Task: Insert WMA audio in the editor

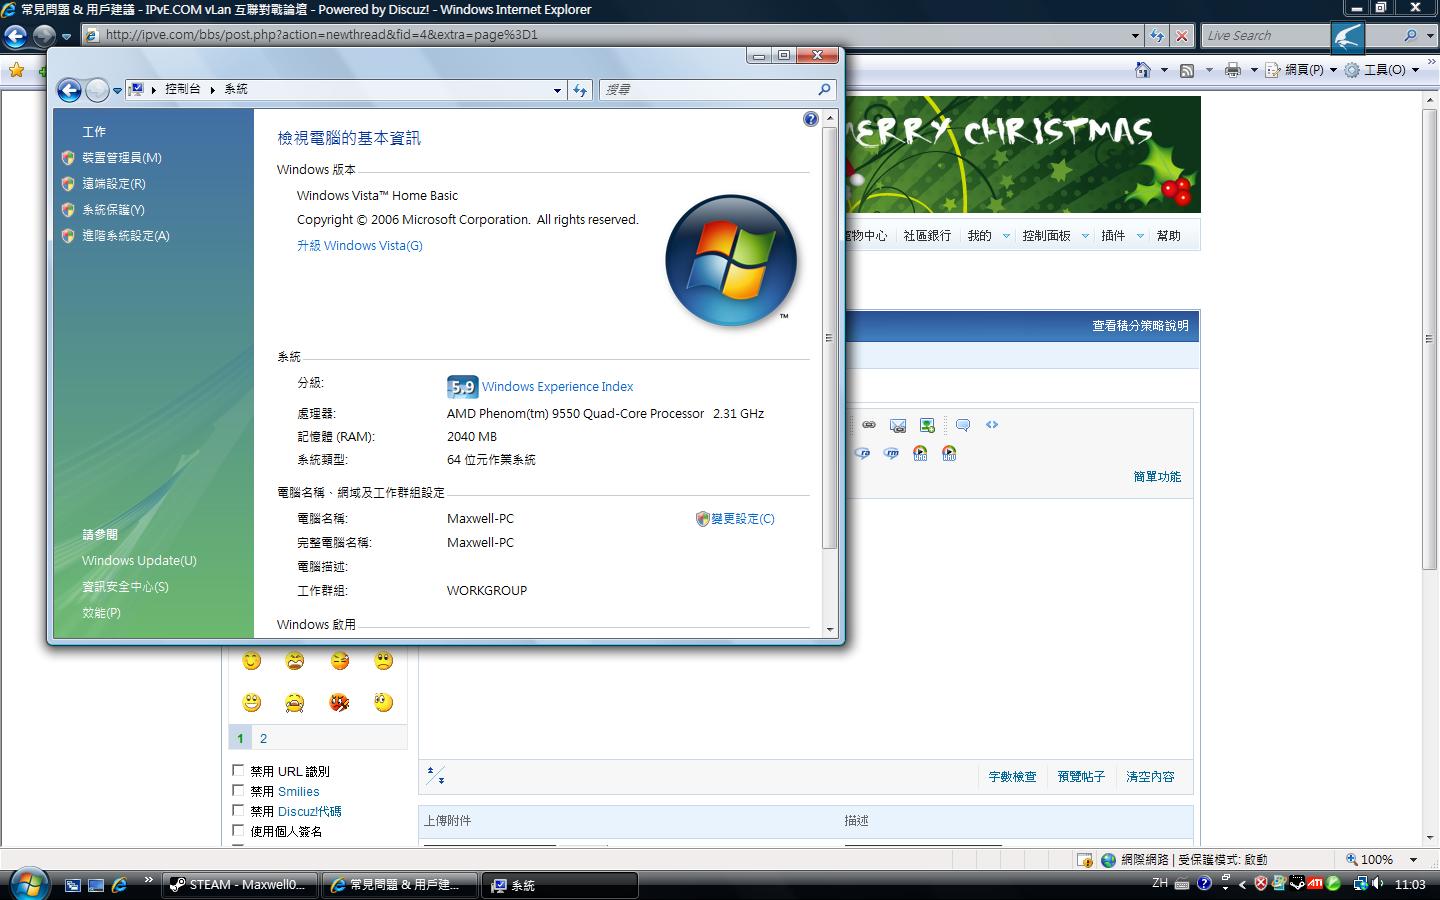Action: point(920,453)
